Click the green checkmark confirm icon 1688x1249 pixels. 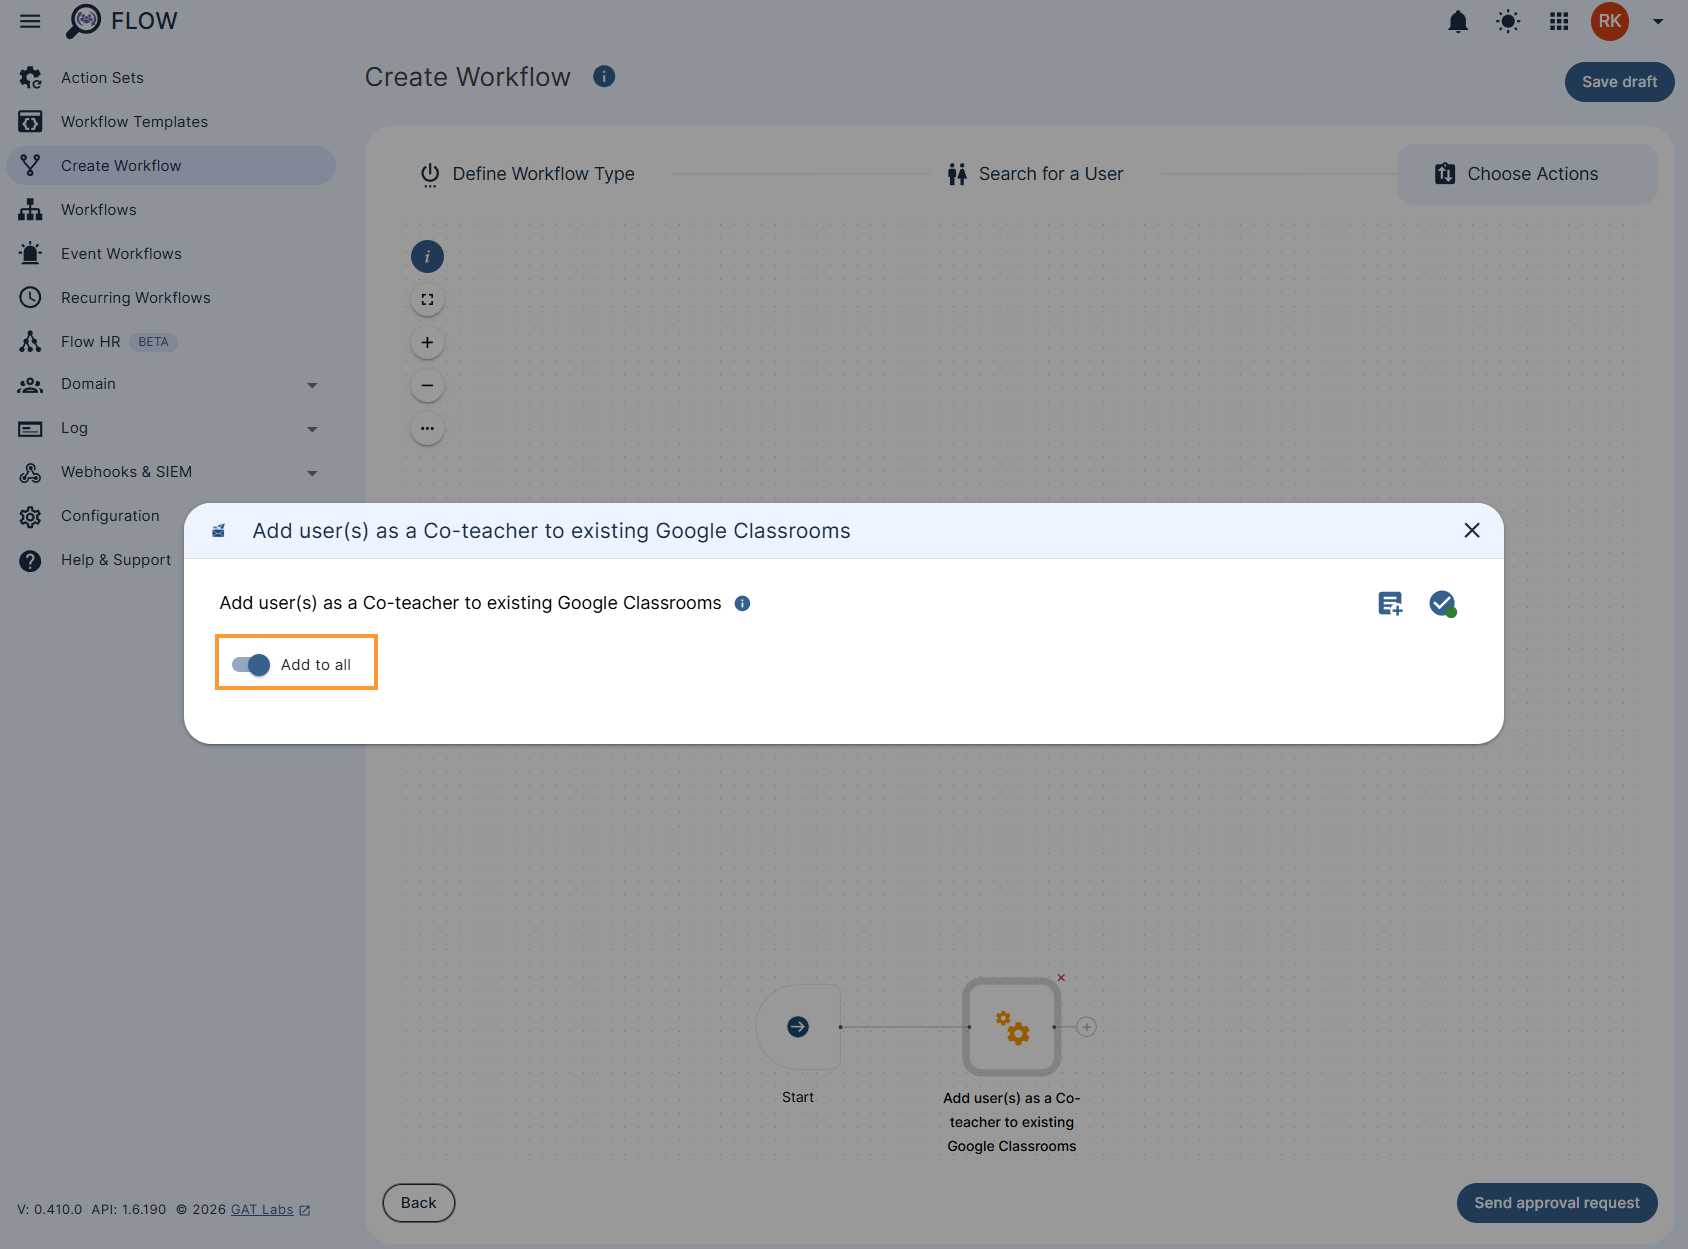point(1441,603)
